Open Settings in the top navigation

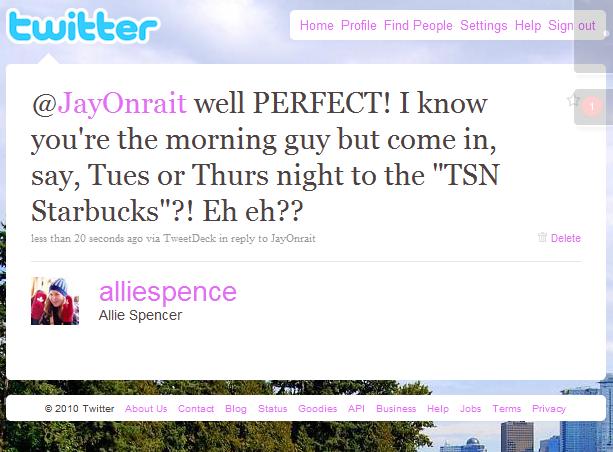coord(484,25)
